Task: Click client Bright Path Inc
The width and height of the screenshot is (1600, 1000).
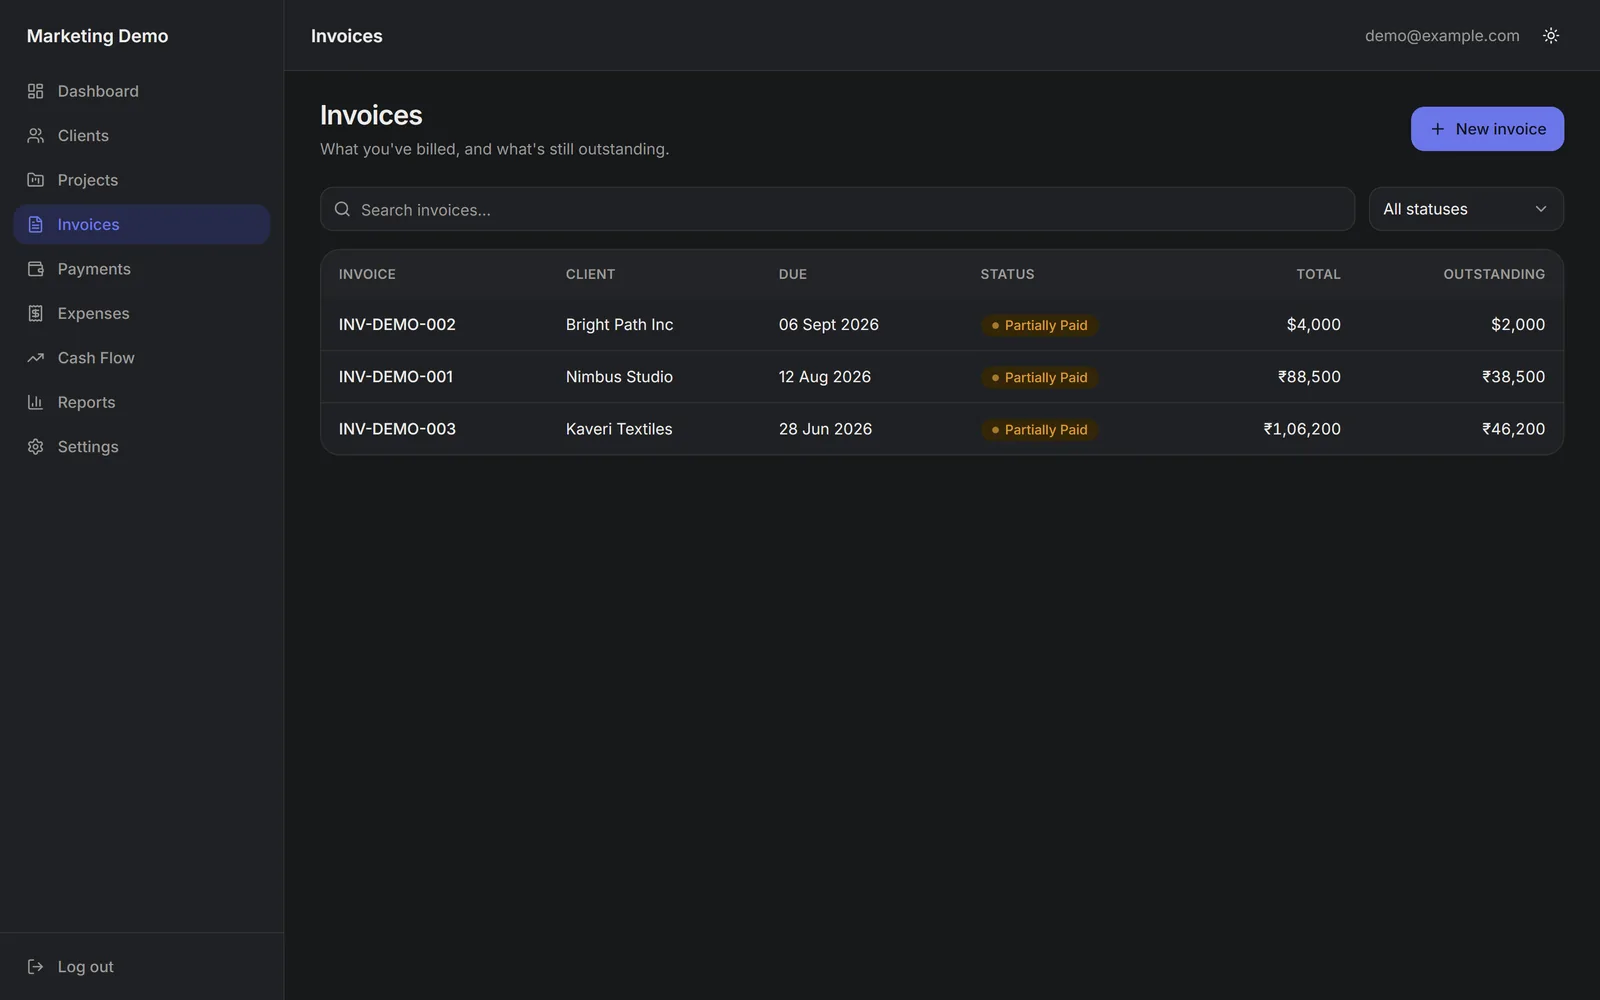Action: tap(619, 324)
